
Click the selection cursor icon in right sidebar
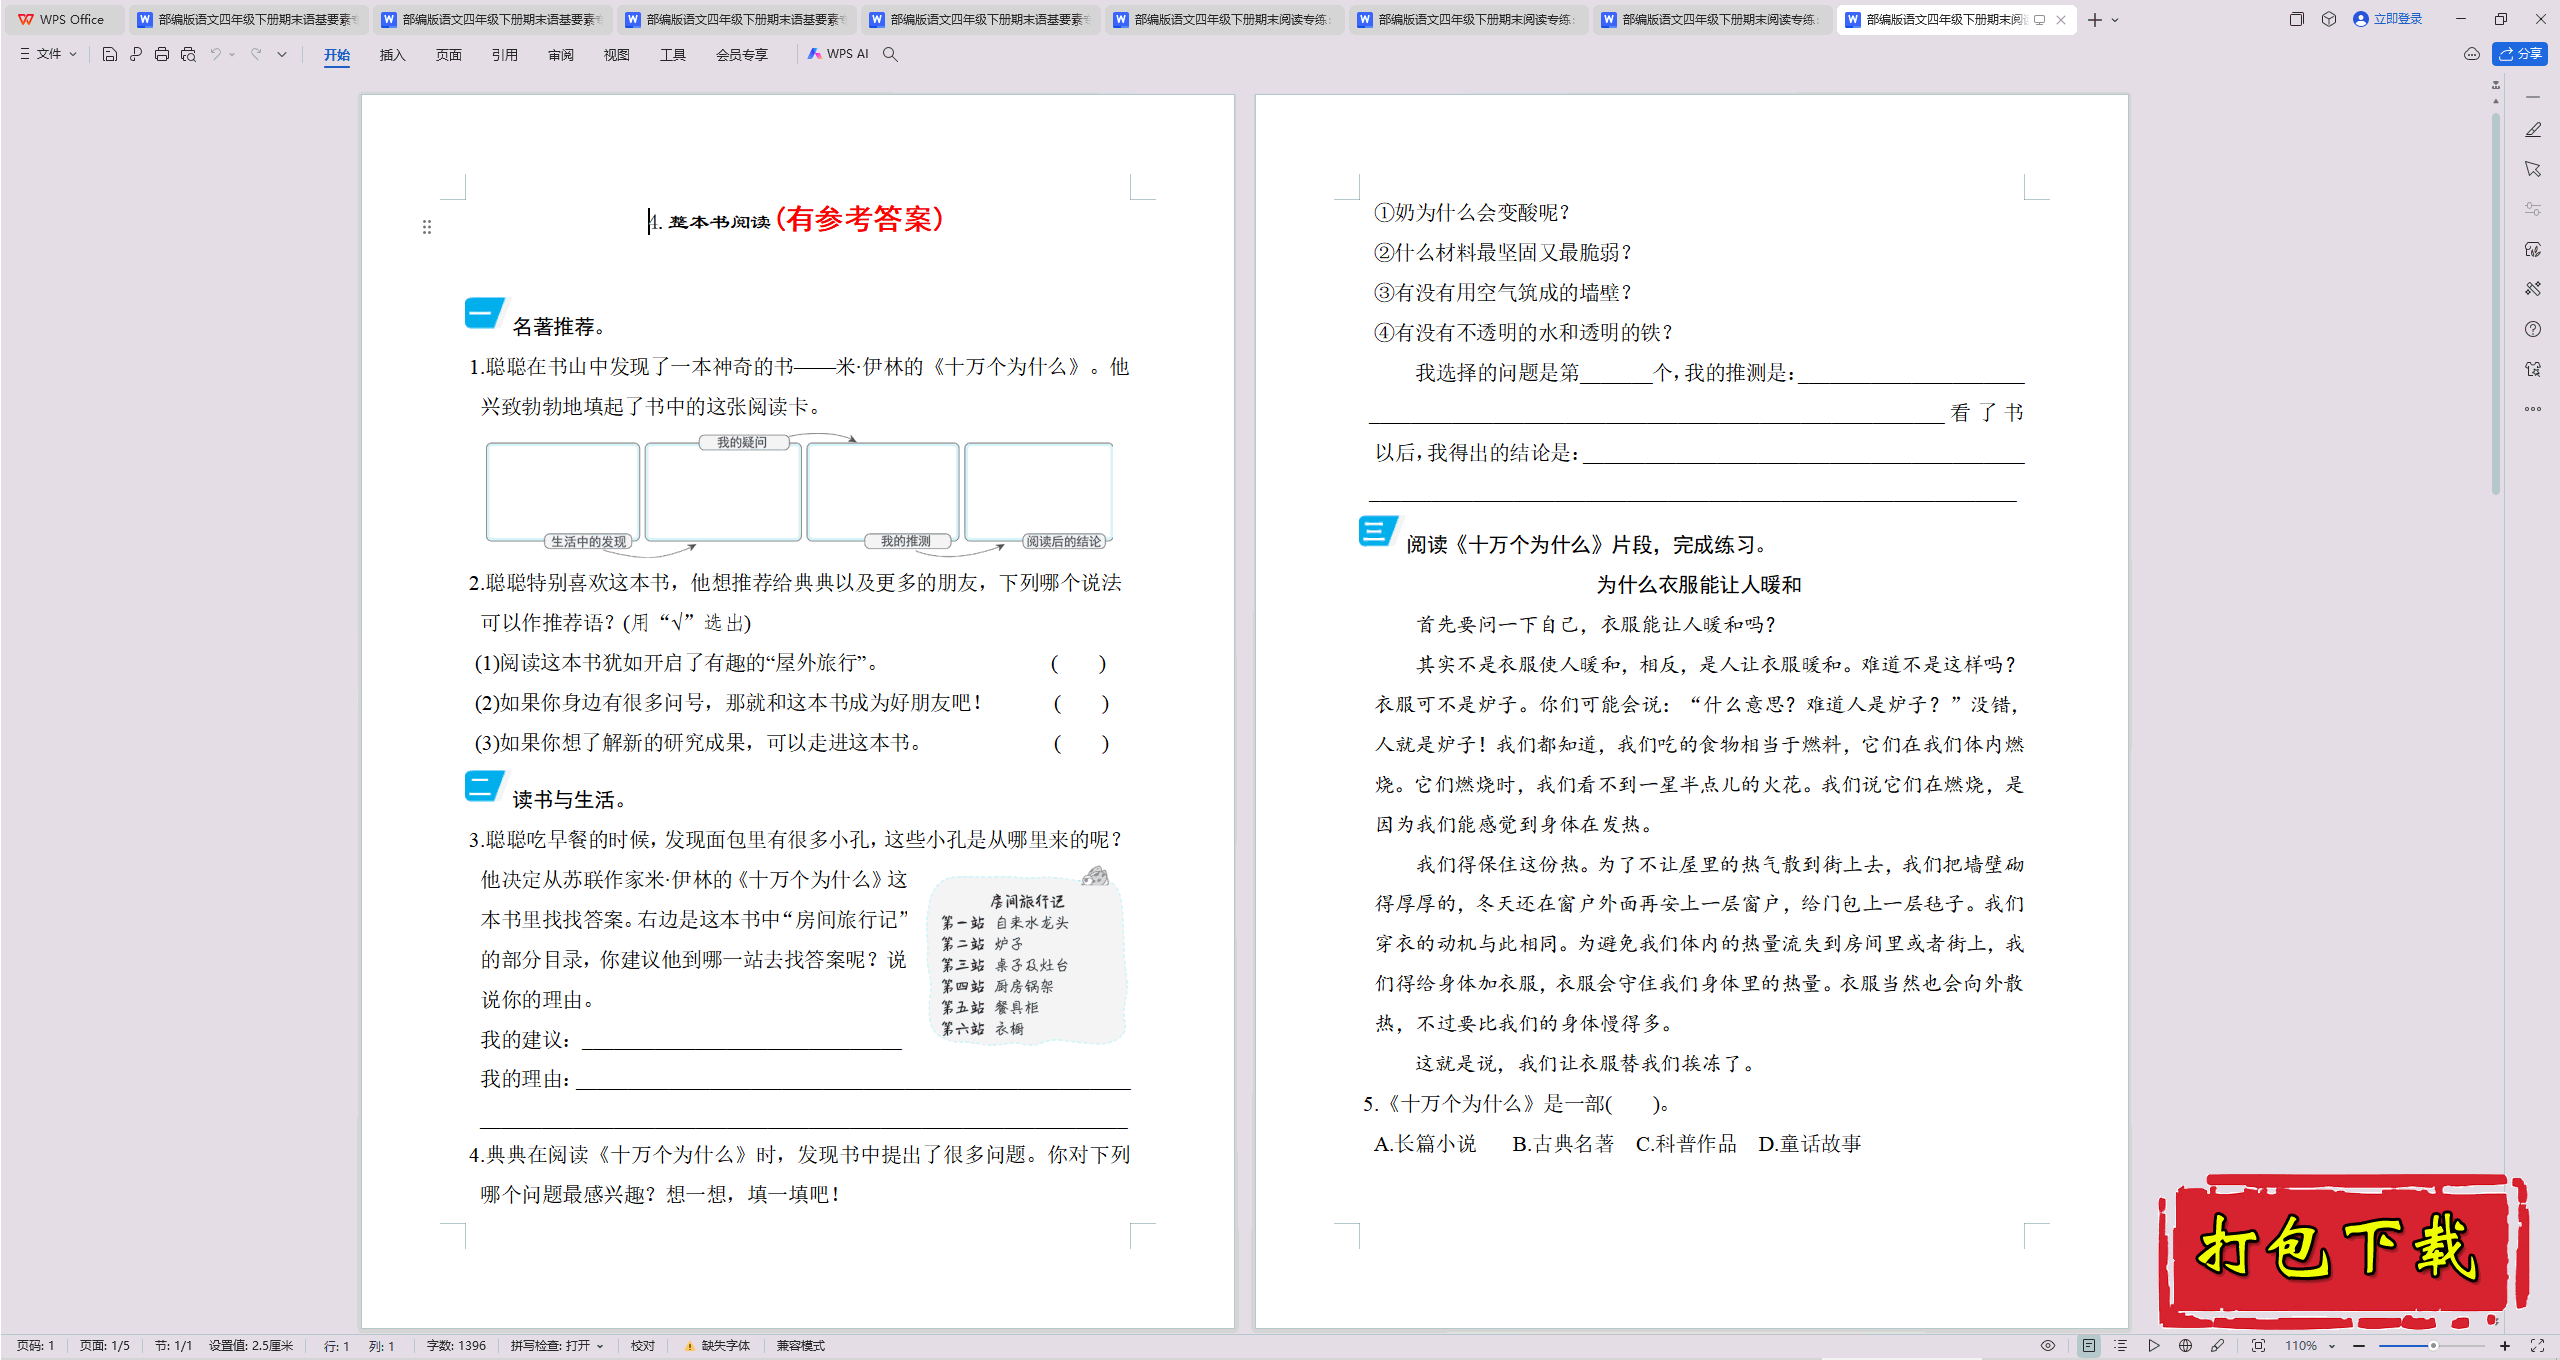2533,170
